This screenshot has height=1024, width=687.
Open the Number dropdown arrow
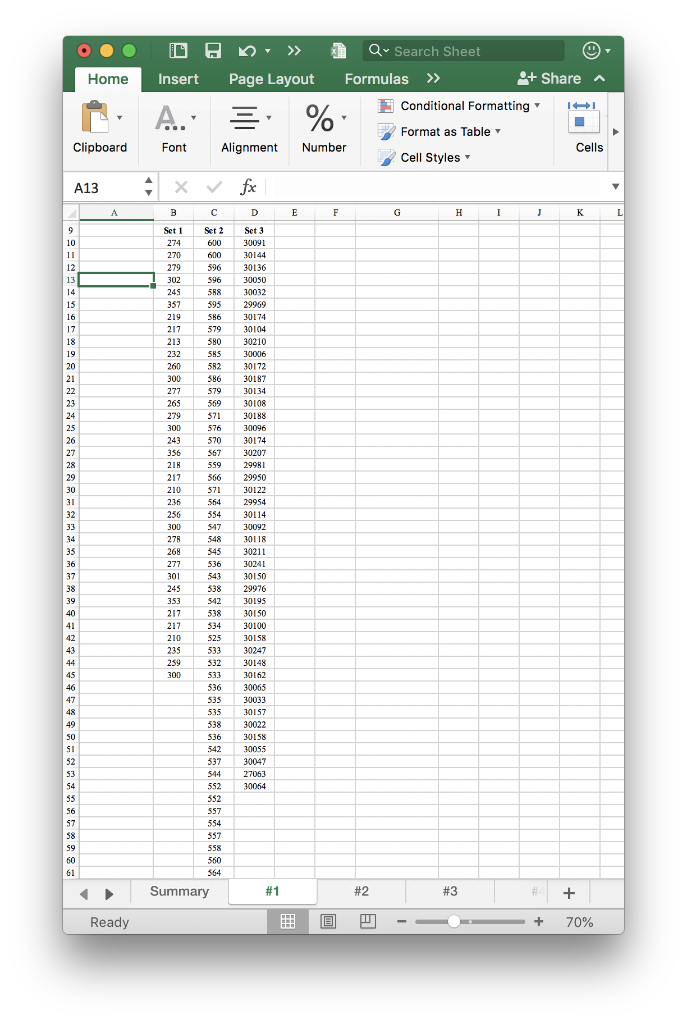click(x=344, y=118)
